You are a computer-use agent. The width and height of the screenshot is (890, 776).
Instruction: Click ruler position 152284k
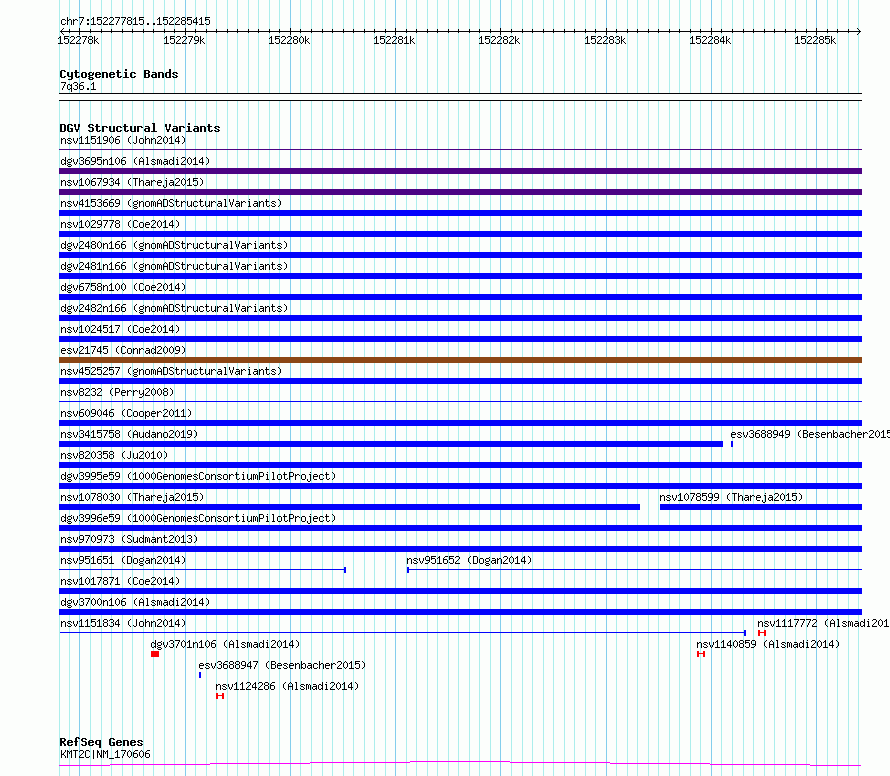pyautogui.click(x=710, y=40)
